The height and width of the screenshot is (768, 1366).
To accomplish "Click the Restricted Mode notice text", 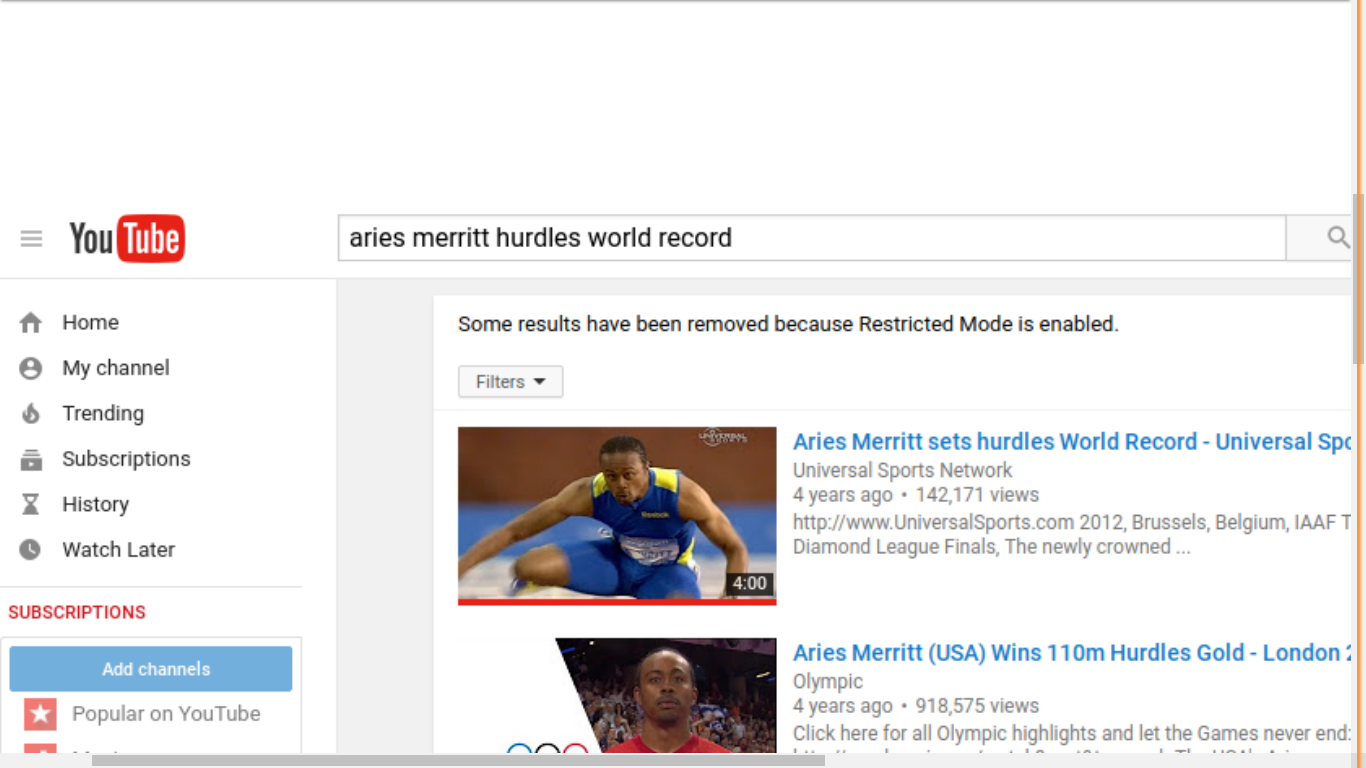I will point(788,324).
